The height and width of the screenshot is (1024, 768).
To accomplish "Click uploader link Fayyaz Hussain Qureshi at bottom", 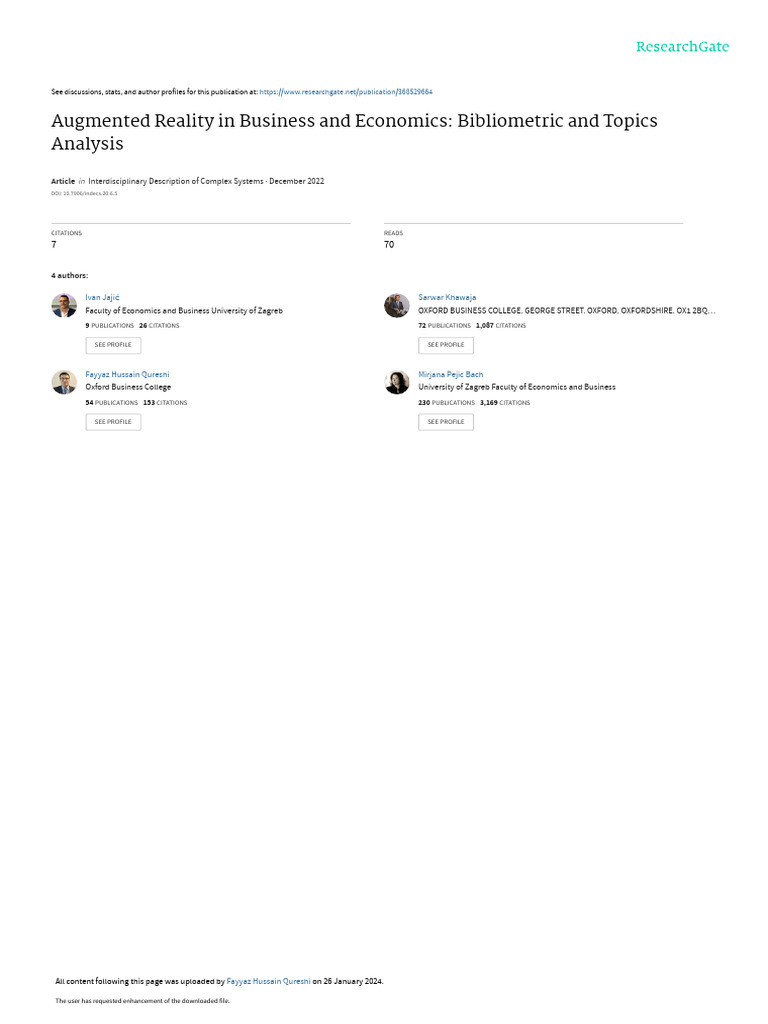I will pyautogui.click(x=268, y=981).
